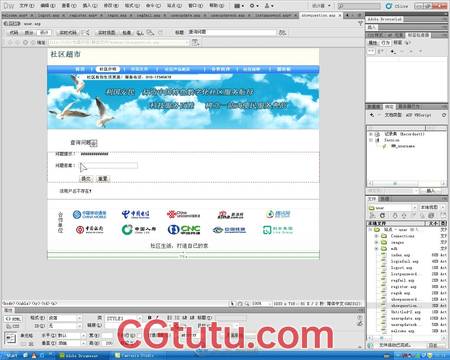450x360 pixels.
Task: Open the 文件 (File) menu
Action: tap(27, 6)
